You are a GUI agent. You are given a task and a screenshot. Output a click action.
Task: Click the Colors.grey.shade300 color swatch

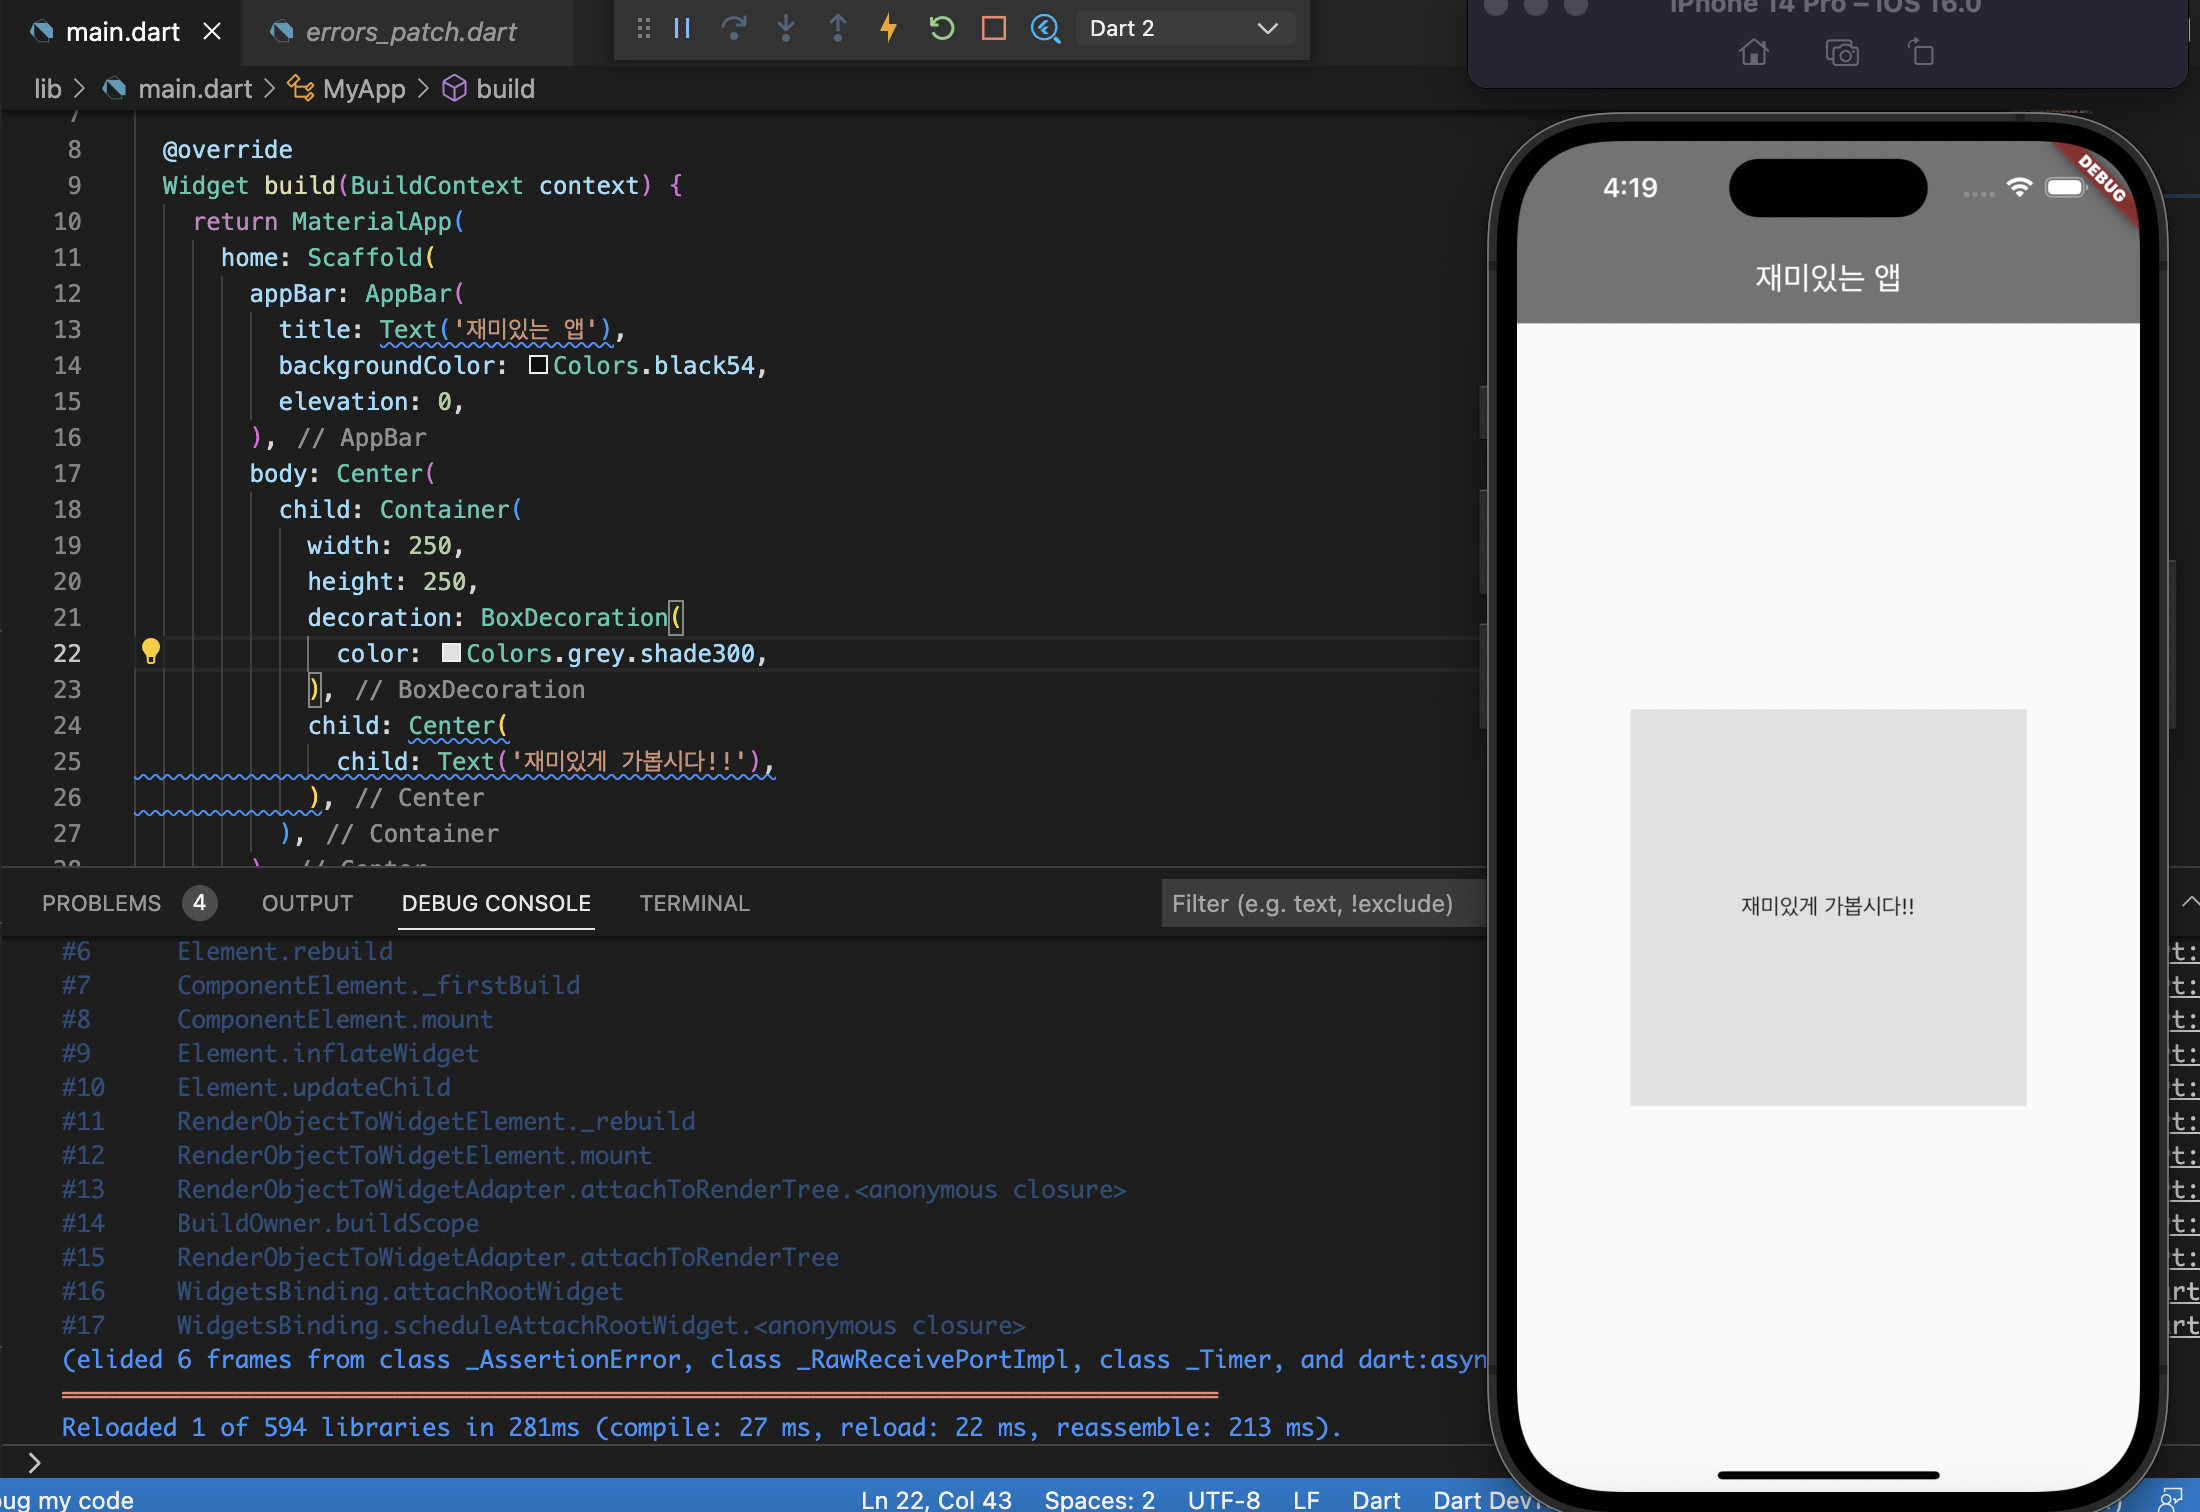[451, 653]
